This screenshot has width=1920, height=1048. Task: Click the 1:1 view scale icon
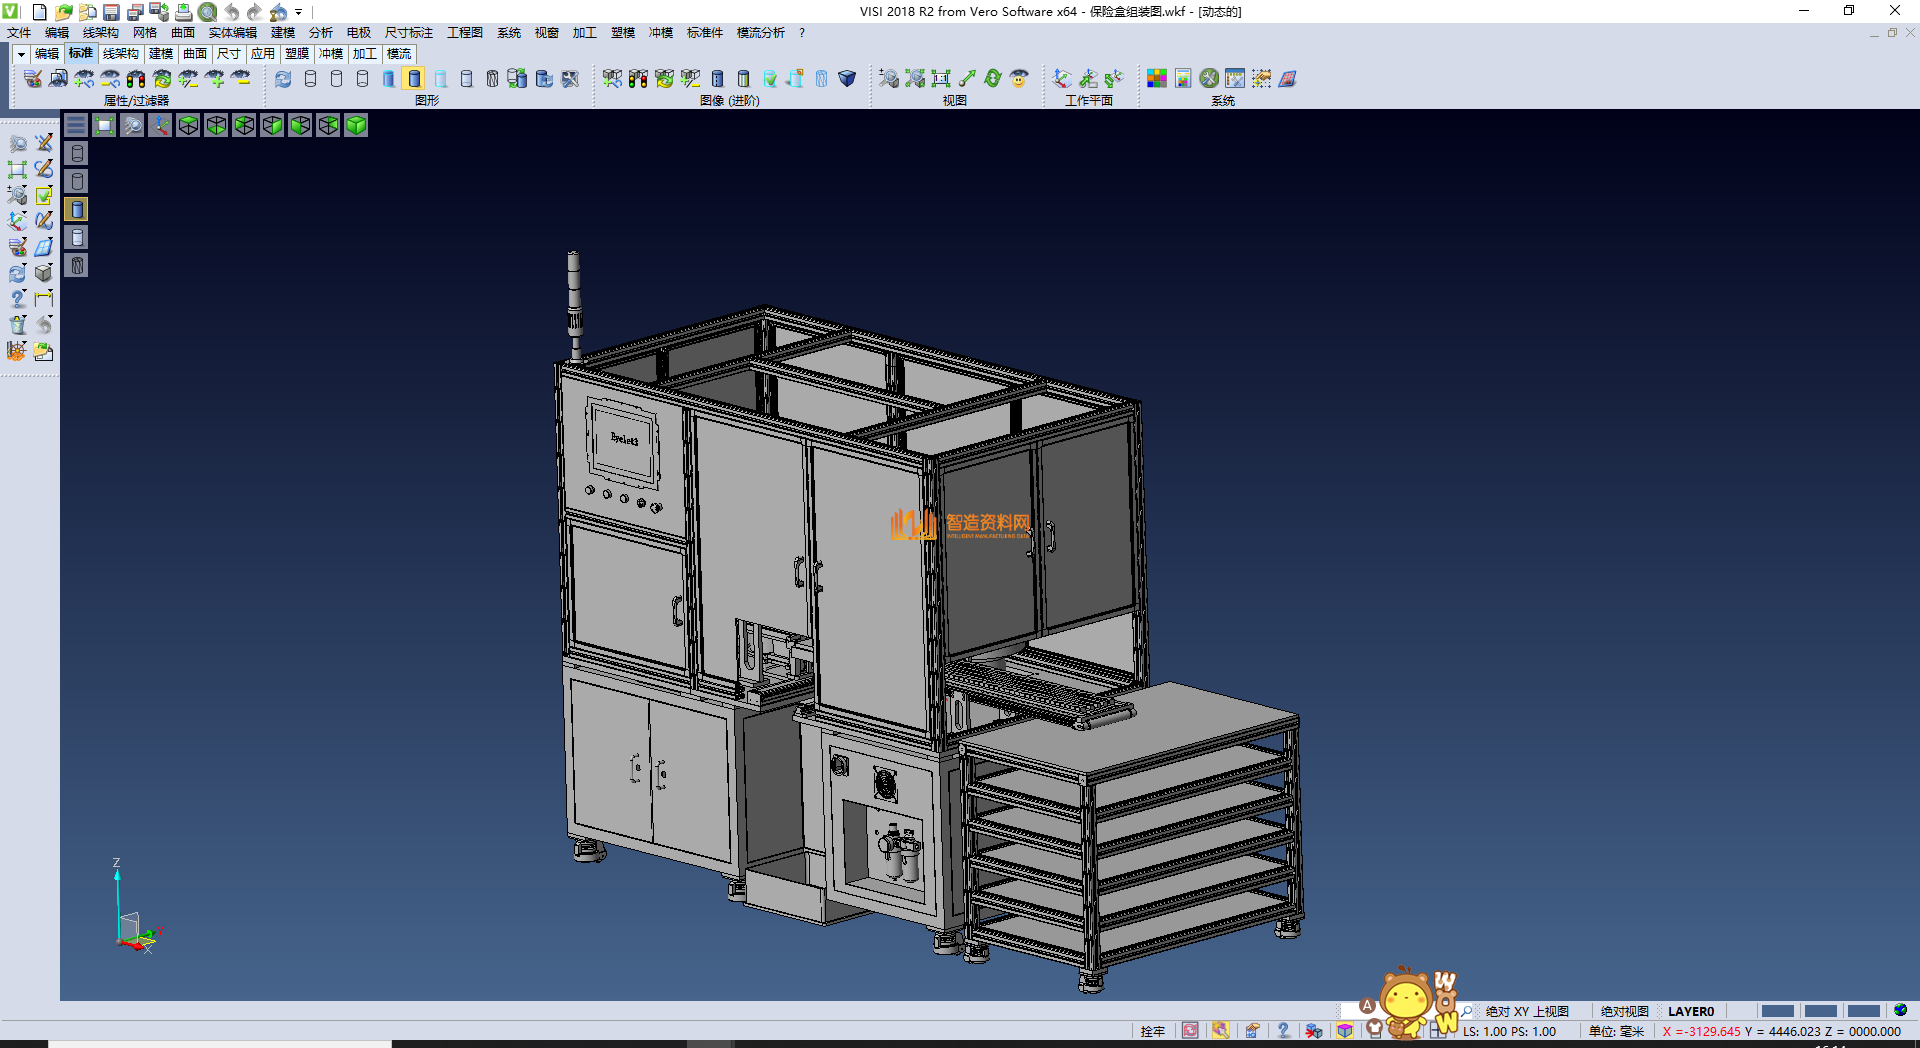pos(940,79)
